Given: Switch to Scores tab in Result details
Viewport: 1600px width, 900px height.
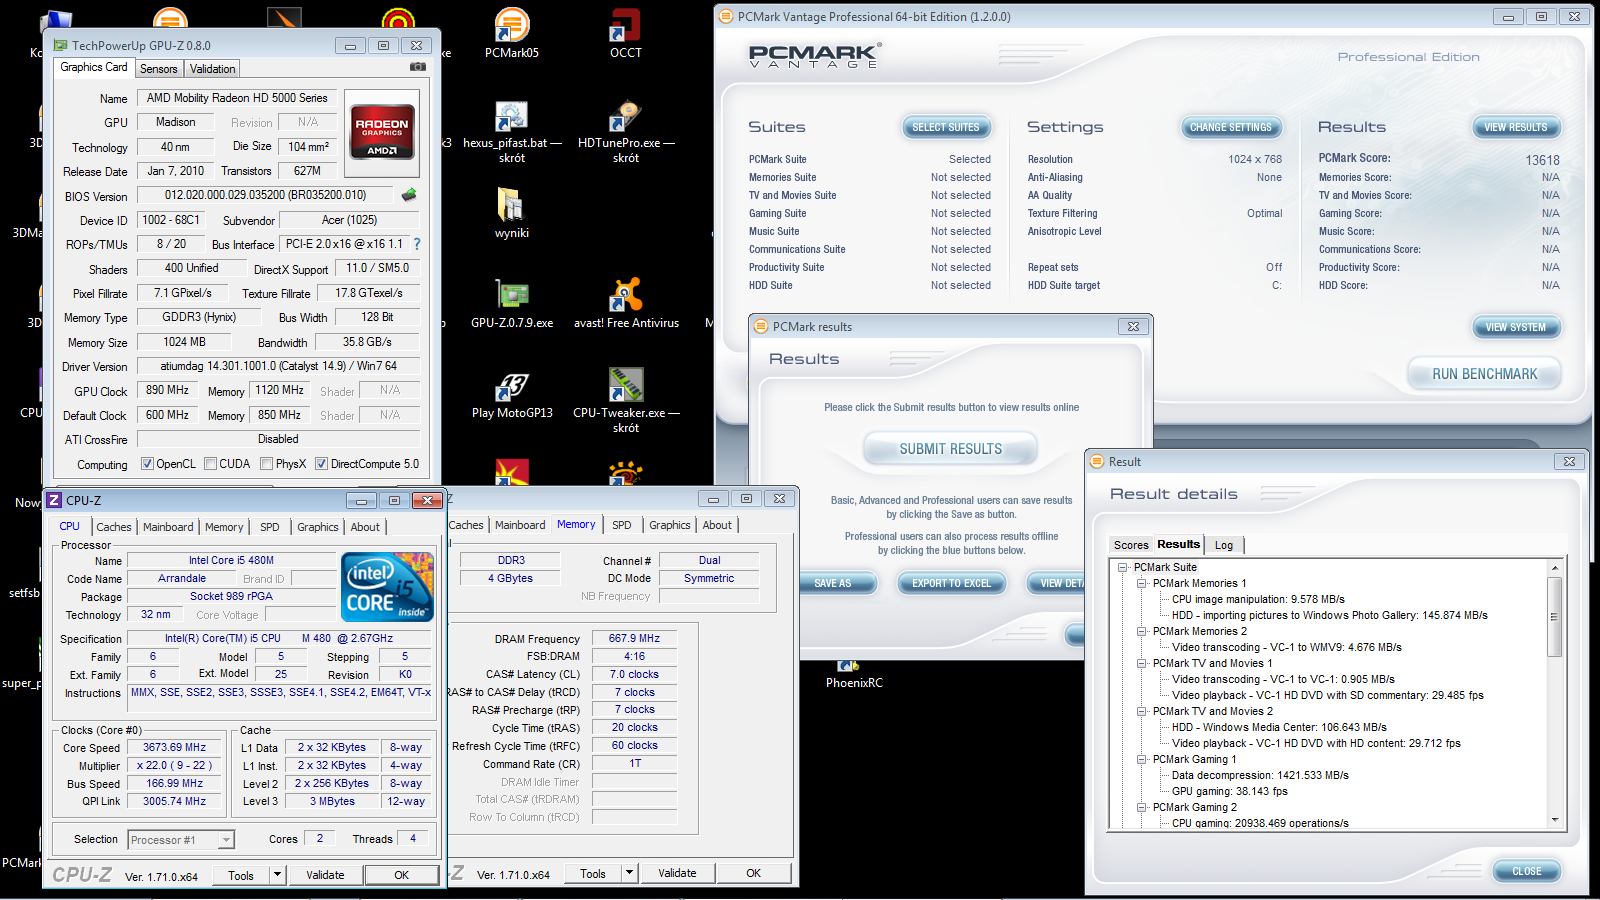Looking at the screenshot, I should tap(1131, 545).
